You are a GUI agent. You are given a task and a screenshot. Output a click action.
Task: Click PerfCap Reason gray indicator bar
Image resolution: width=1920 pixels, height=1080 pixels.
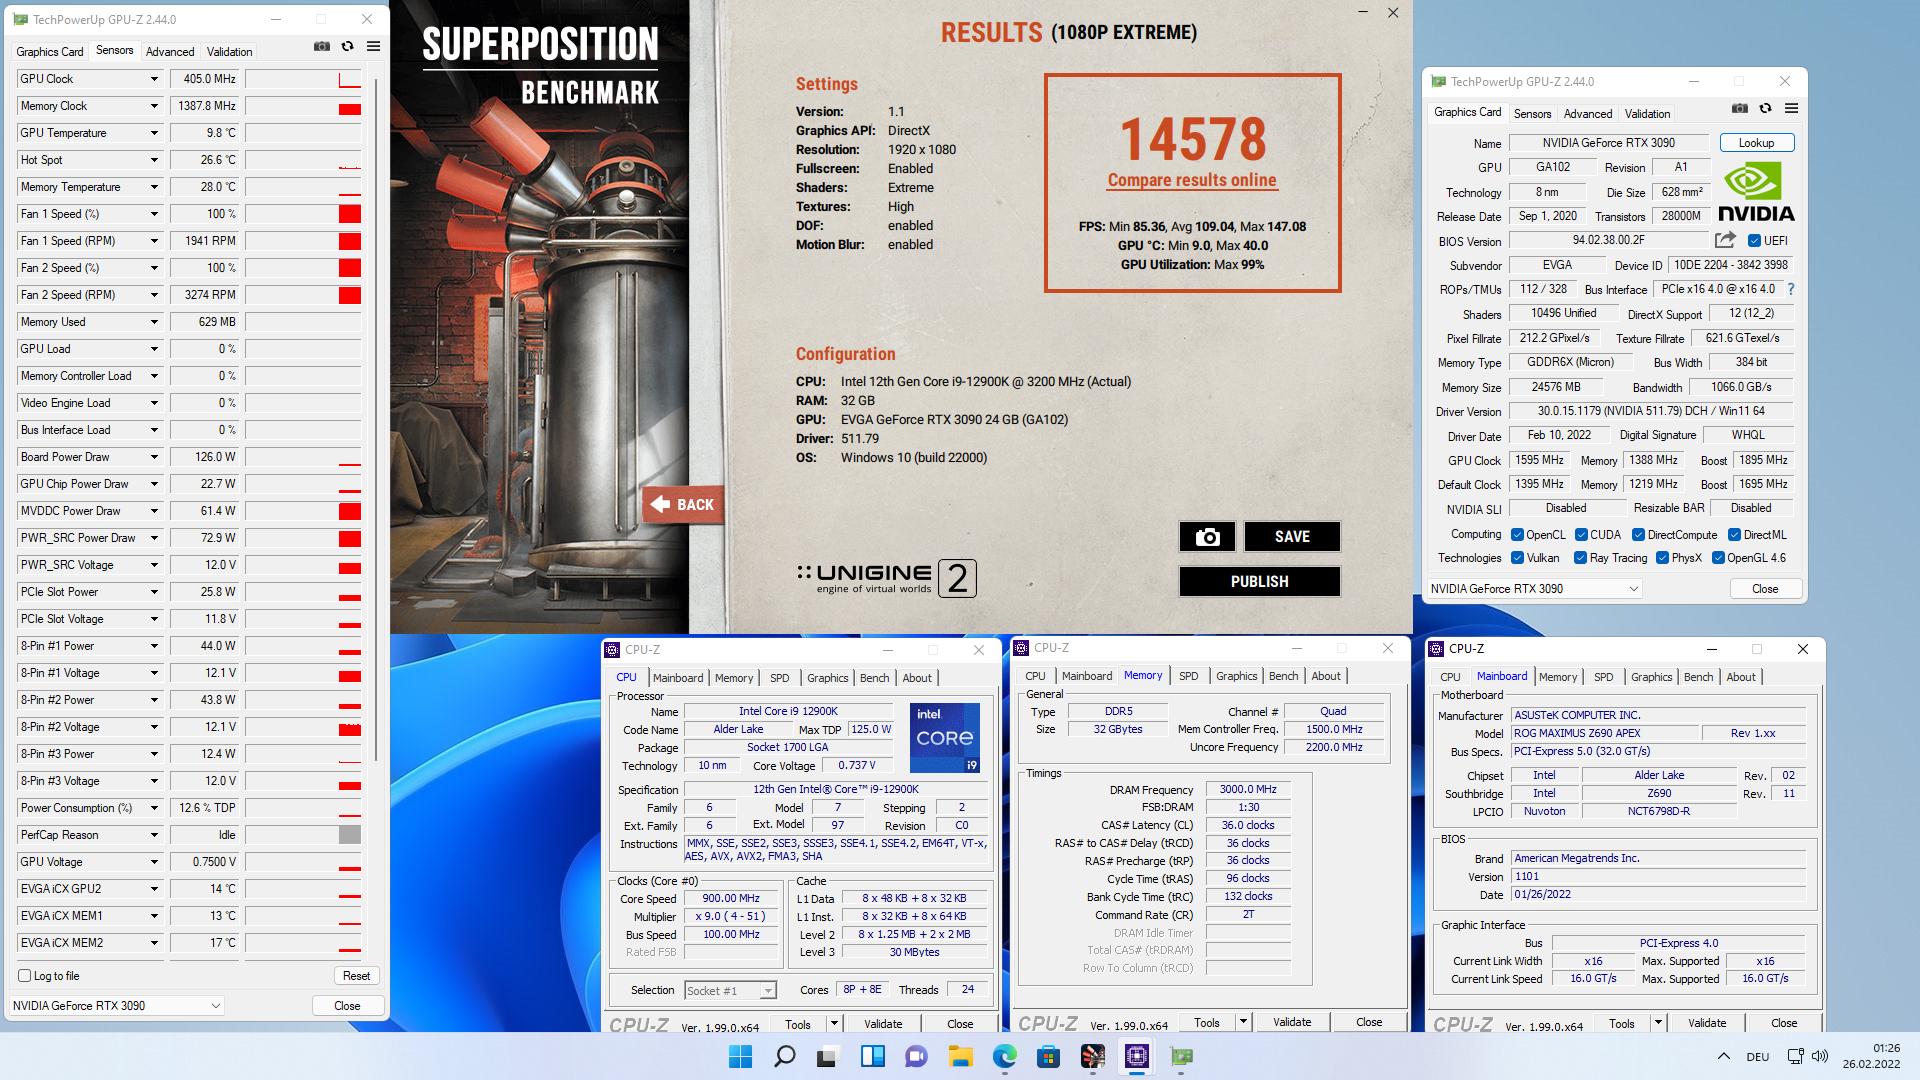[350, 835]
